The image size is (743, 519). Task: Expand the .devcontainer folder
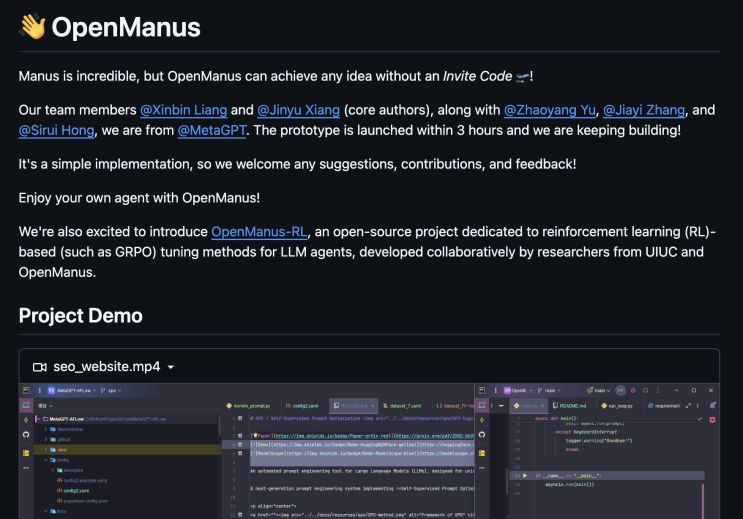(x=46, y=429)
